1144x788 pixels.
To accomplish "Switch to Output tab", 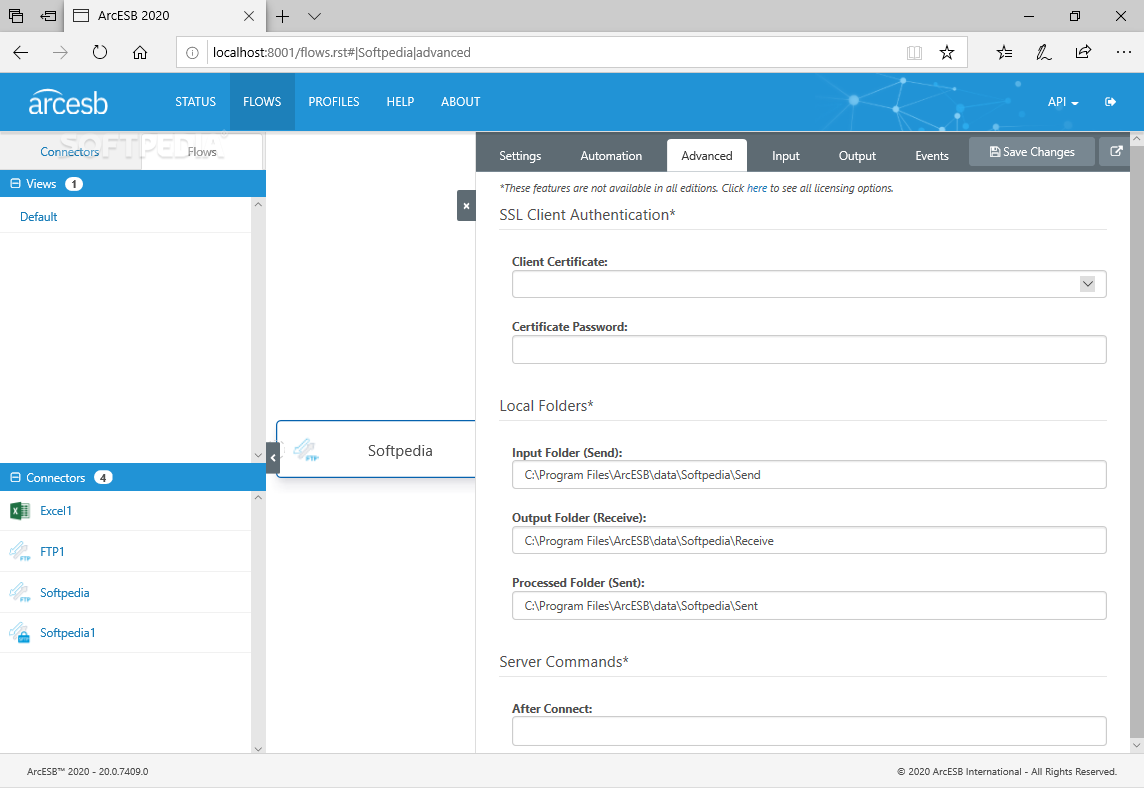I will coord(857,155).
